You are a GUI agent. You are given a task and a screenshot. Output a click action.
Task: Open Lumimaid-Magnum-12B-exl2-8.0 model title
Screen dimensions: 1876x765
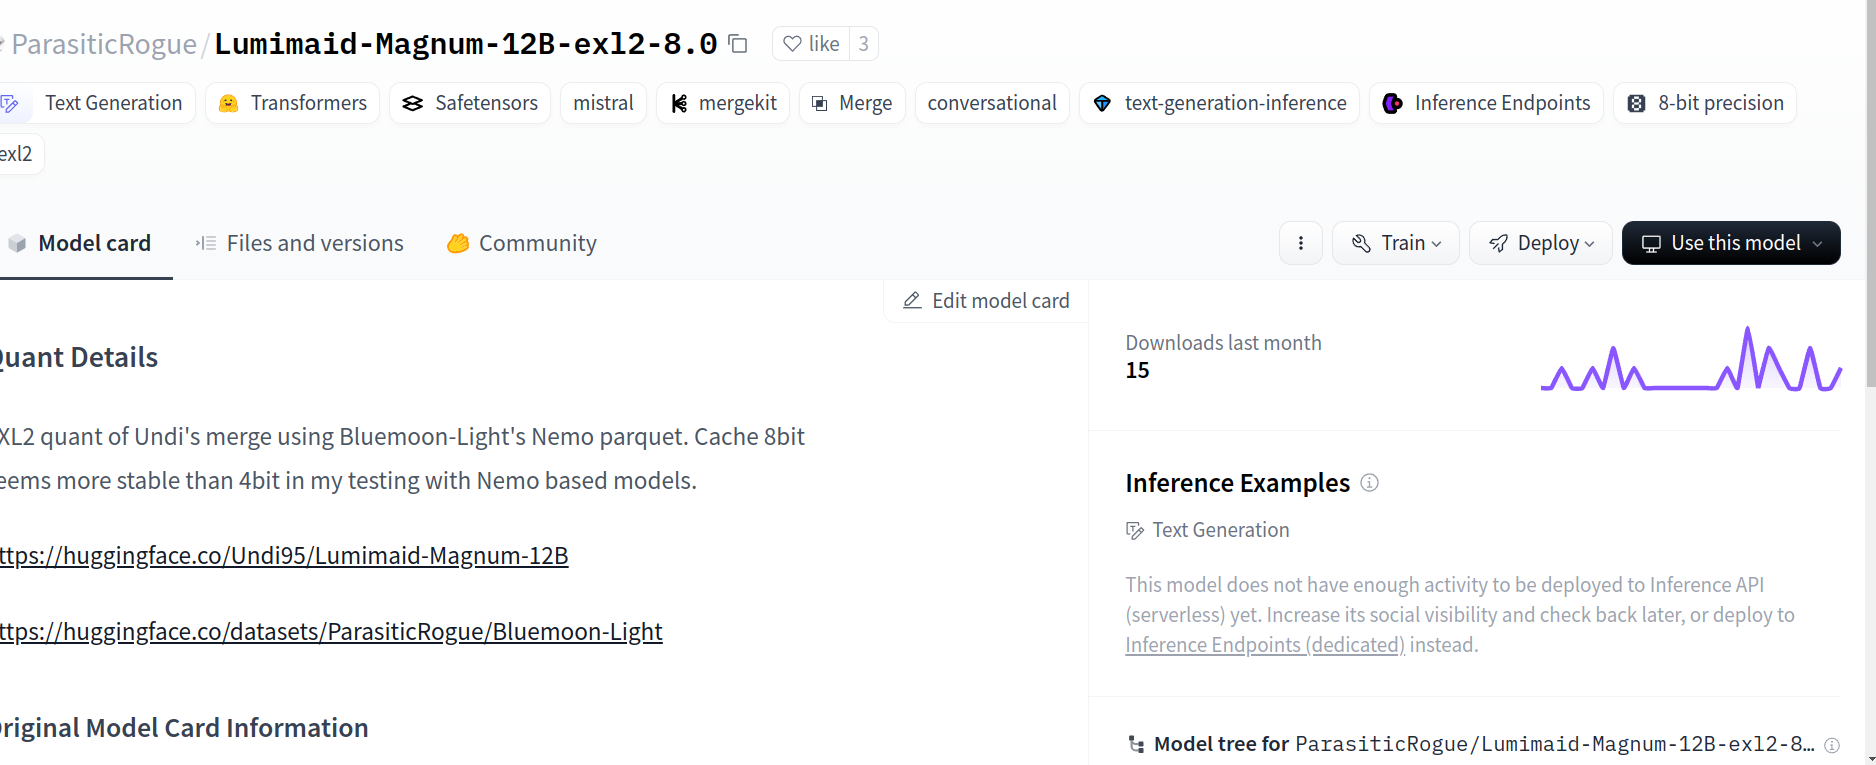pyautogui.click(x=466, y=44)
